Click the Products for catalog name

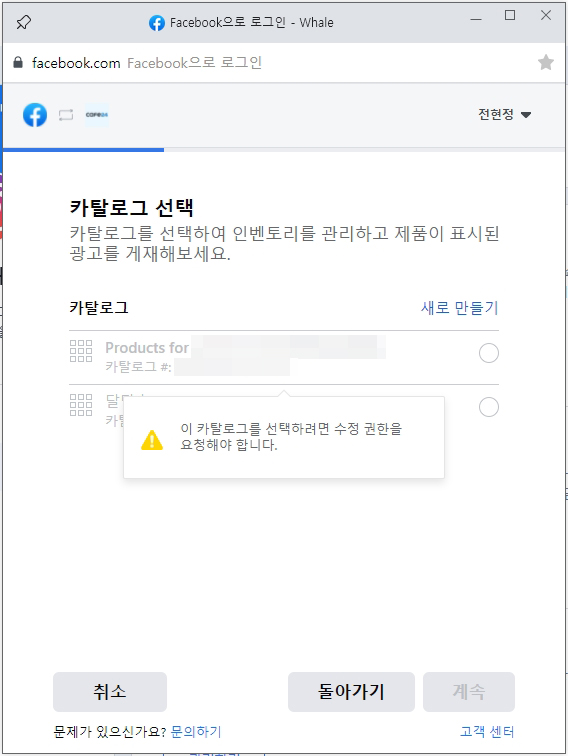[147, 348]
